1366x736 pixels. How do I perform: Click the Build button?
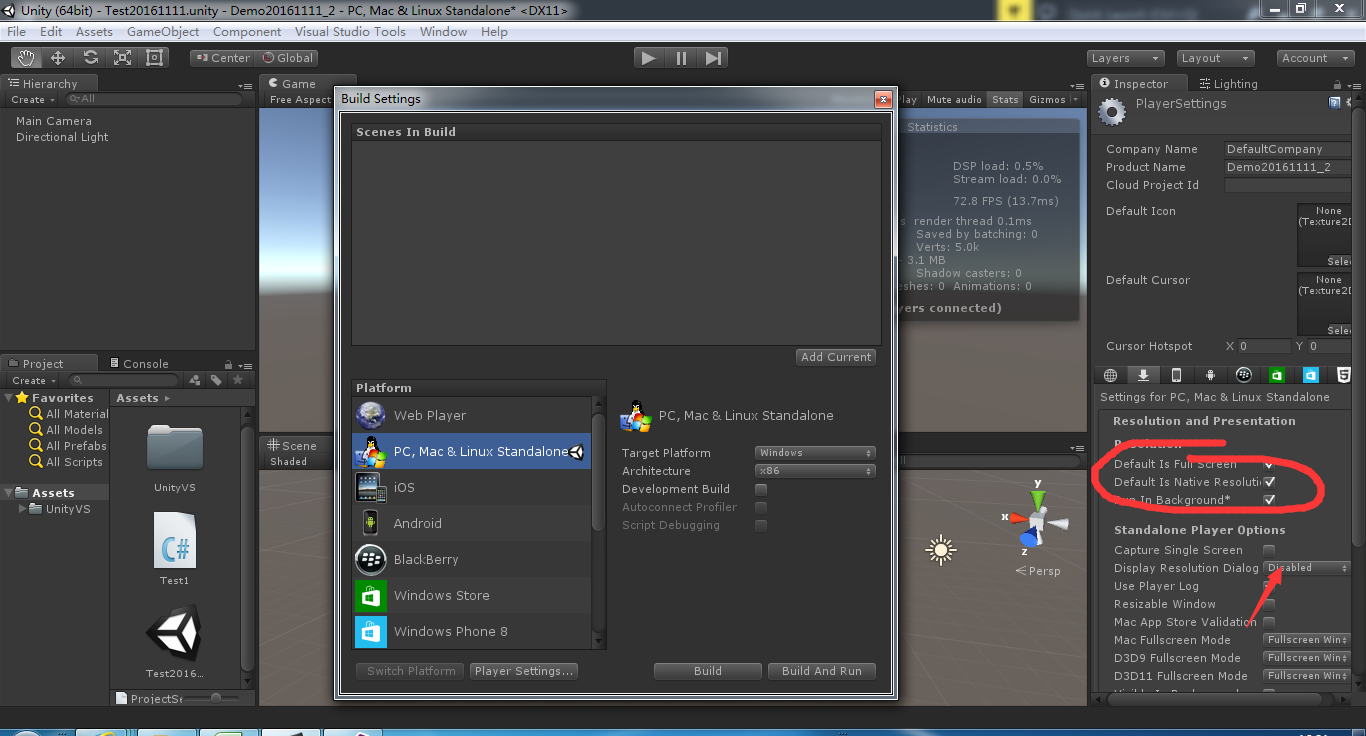pos(708,671)
